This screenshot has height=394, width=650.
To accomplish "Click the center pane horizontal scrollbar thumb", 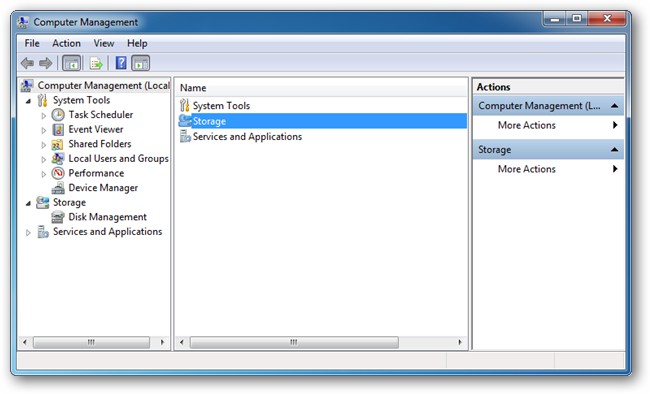I will tap(294, 342).
